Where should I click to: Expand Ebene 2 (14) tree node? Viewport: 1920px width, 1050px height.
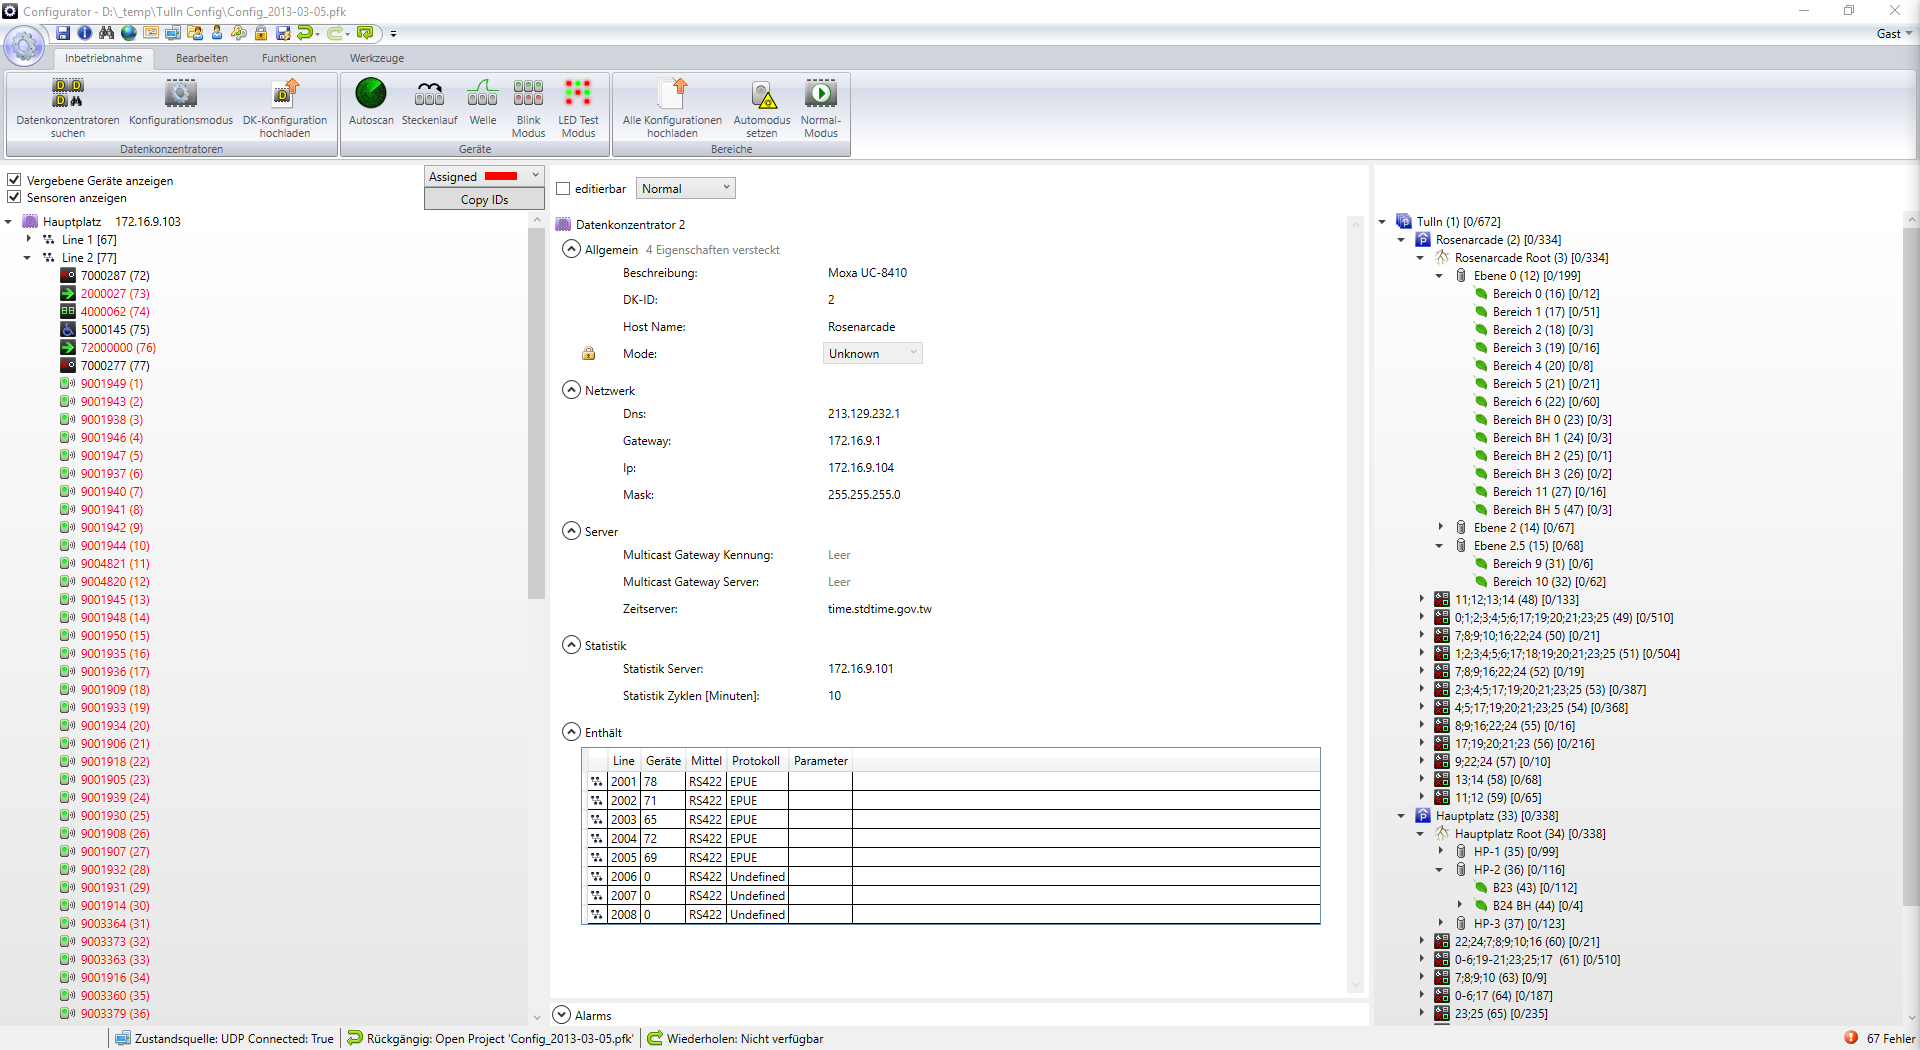(x=1440, y=527)
